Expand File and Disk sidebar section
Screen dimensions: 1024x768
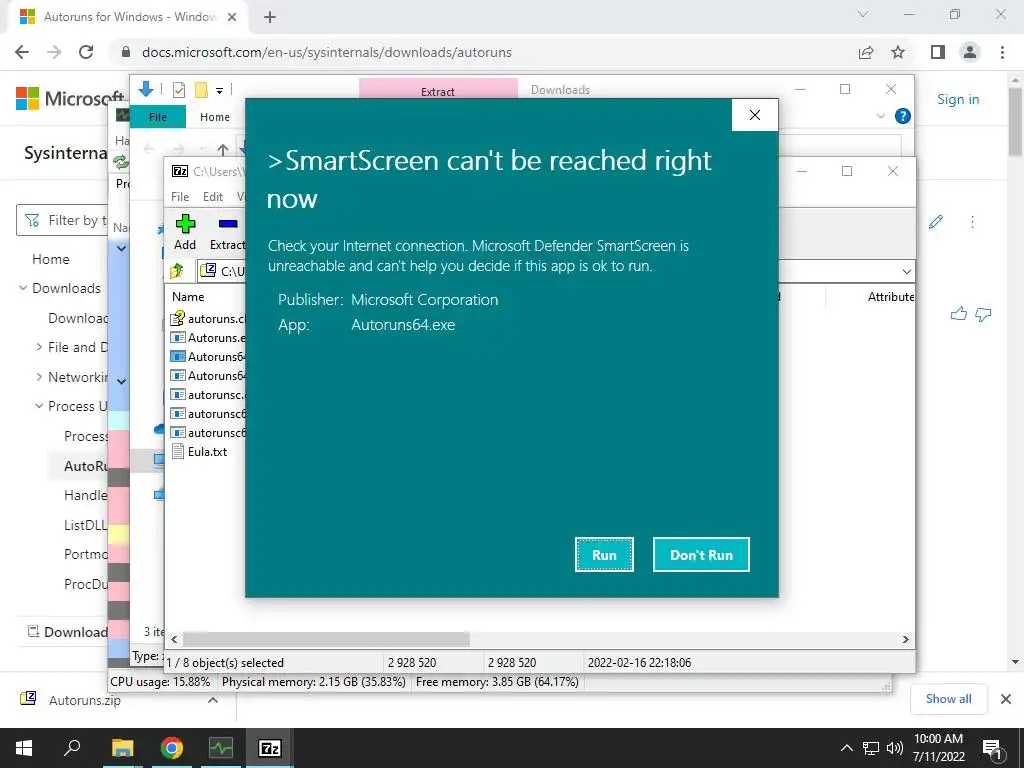(39, 347)
